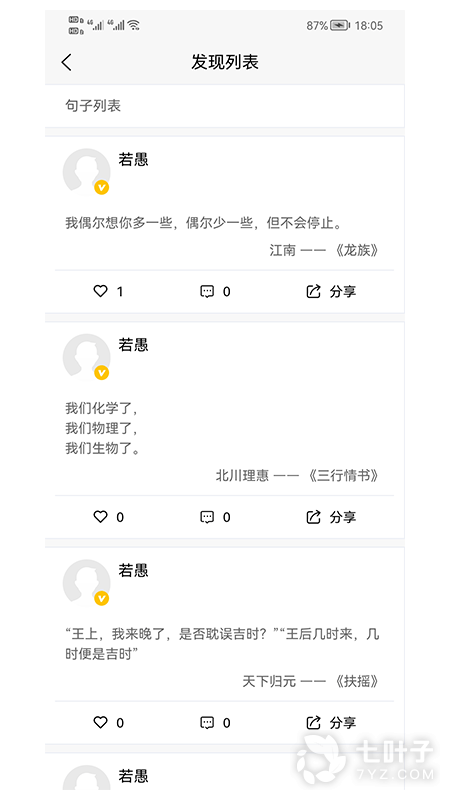
Task: Like the 三行情书 quote via its heart icon
Action: (101, 517)
